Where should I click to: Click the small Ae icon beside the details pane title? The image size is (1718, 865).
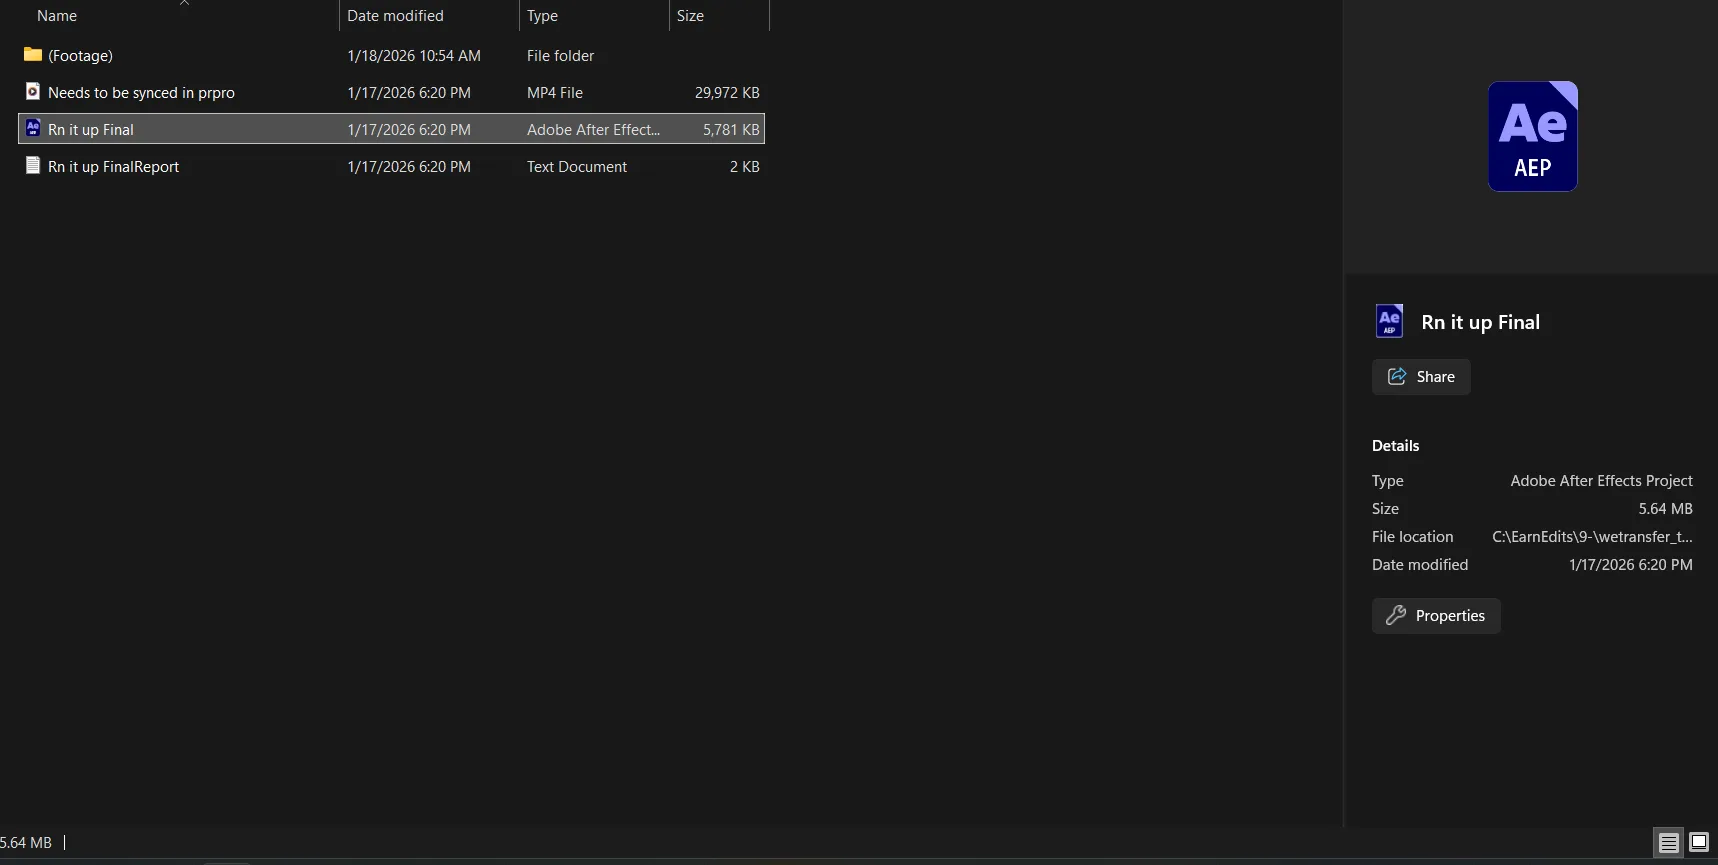tap(1389, 321)
